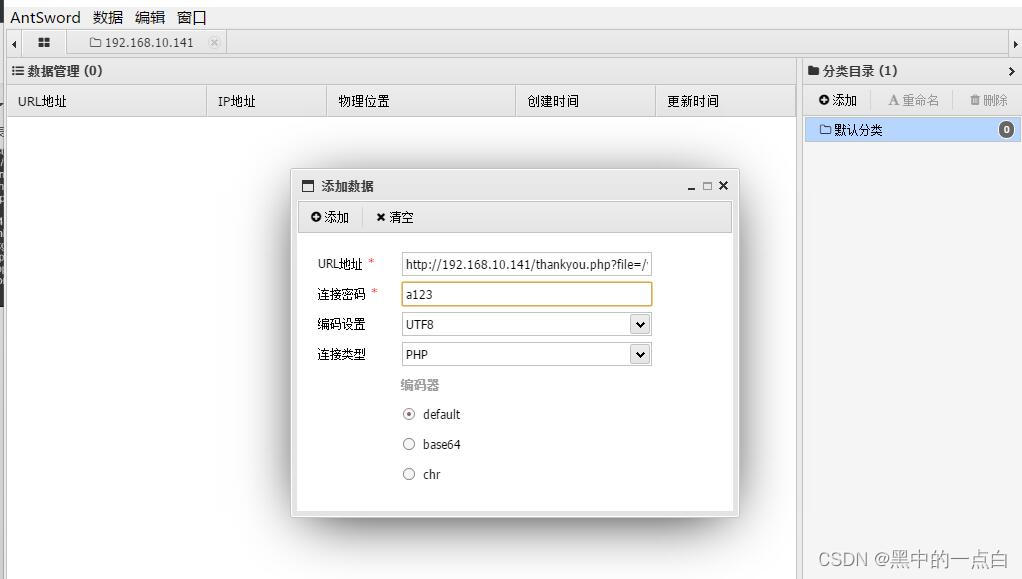1022x579 pixels.
Task: Open the 编辑 menu
Action: (150, 18)
